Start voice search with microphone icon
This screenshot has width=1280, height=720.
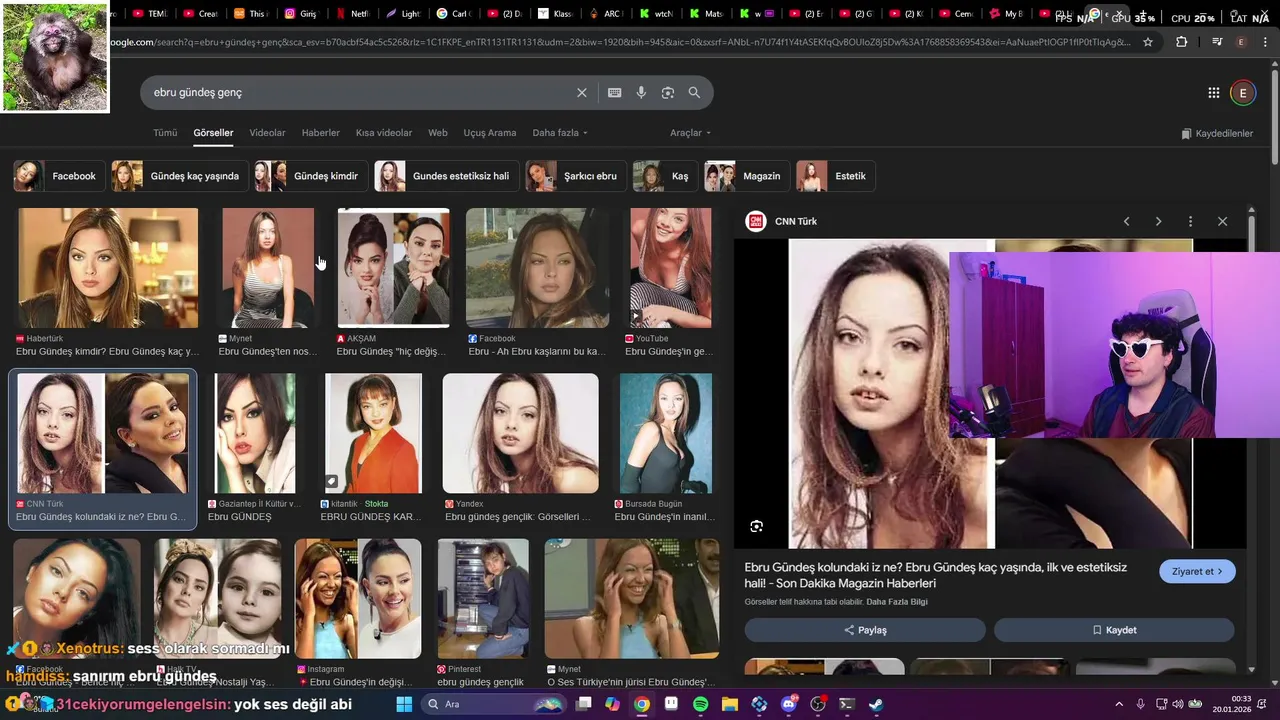pyautogui.click(x=641, y=92)
